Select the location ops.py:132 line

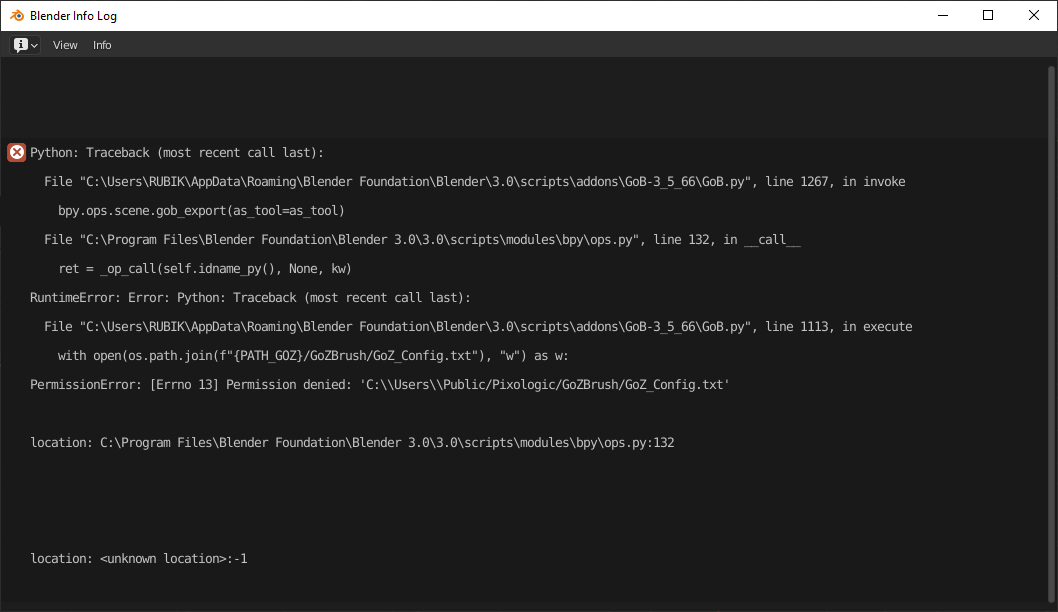pyautogui.click(x=352, y=443)
